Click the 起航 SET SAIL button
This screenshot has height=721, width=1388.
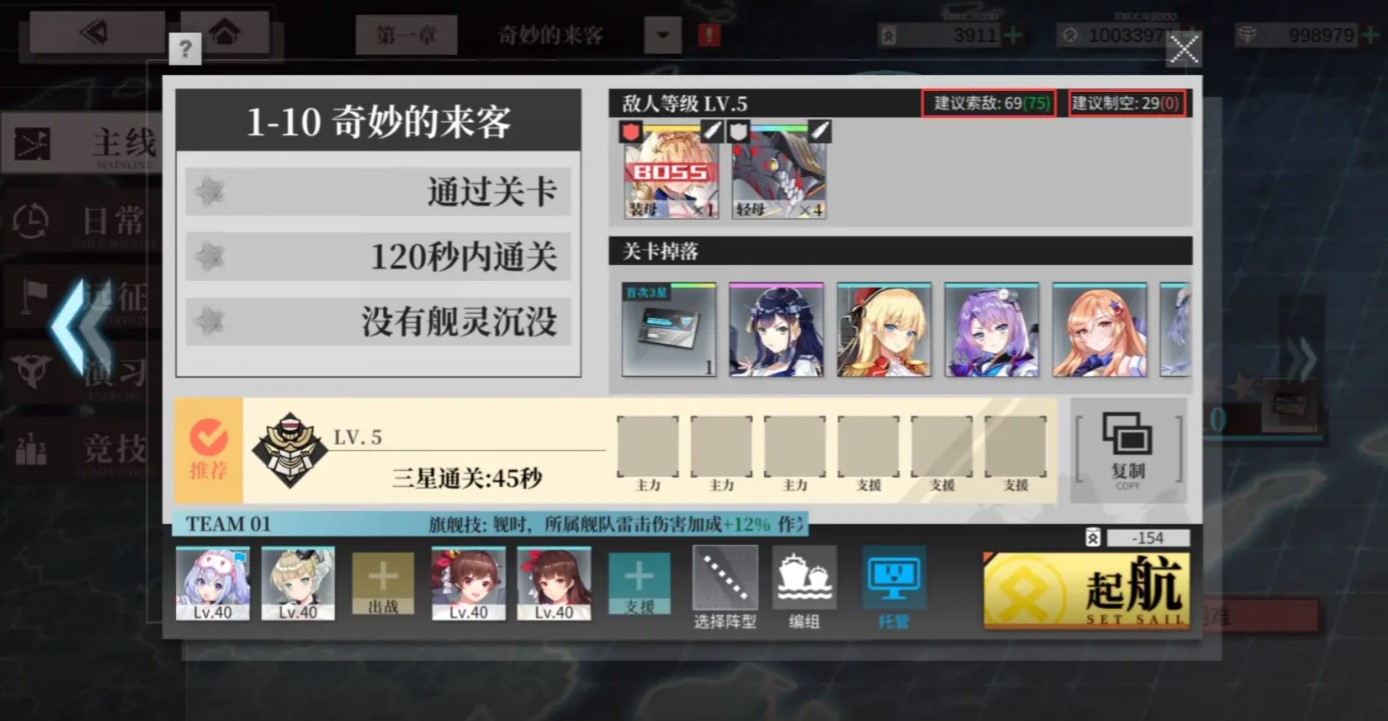(1087, 590)
